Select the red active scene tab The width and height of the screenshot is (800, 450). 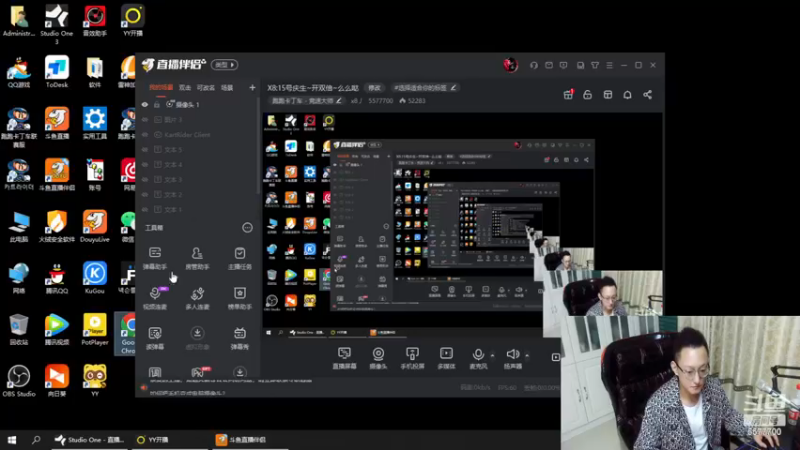coord(161,88)
